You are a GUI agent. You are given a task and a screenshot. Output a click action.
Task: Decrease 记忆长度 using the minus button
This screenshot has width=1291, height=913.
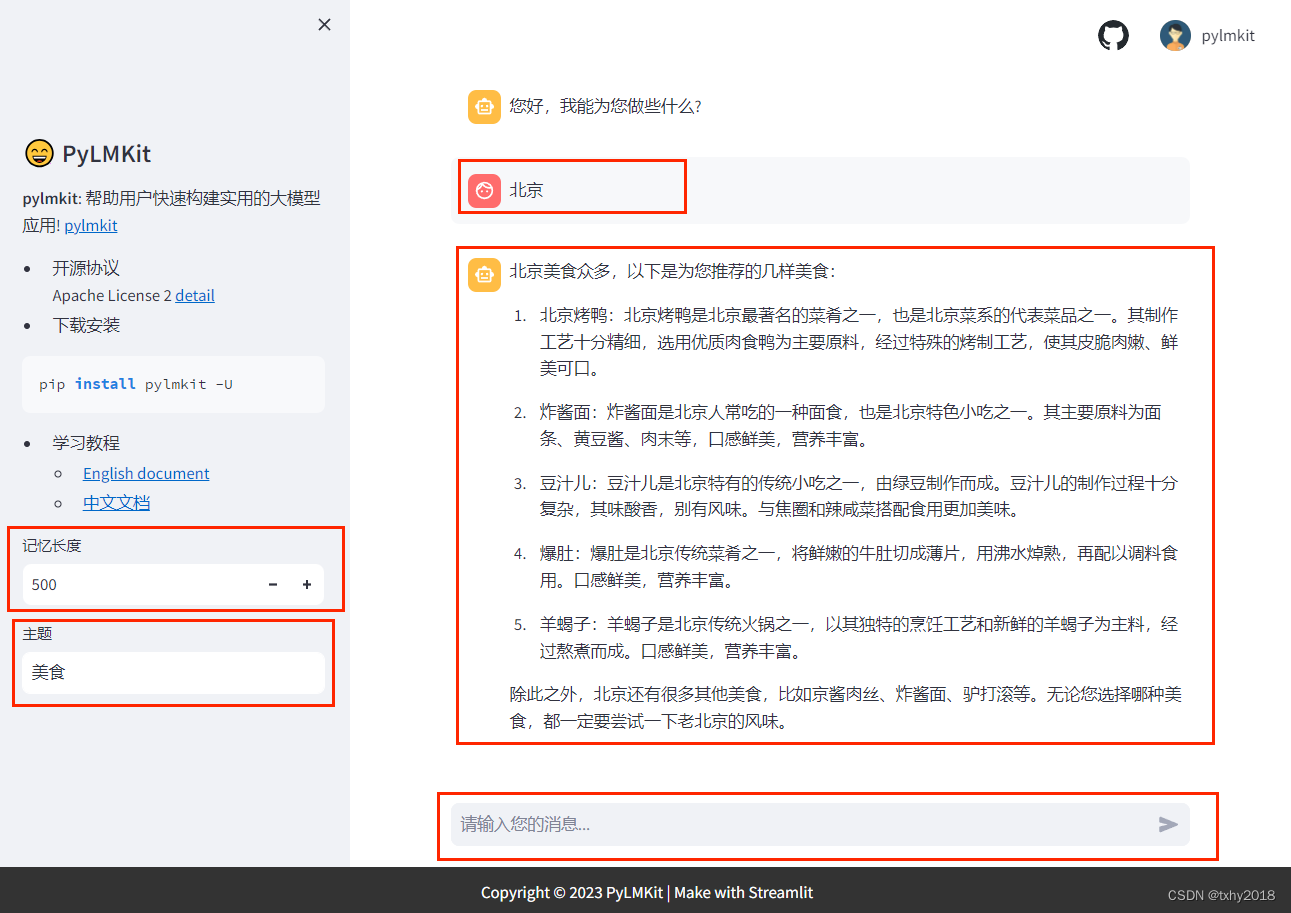[x=272, y=584]
